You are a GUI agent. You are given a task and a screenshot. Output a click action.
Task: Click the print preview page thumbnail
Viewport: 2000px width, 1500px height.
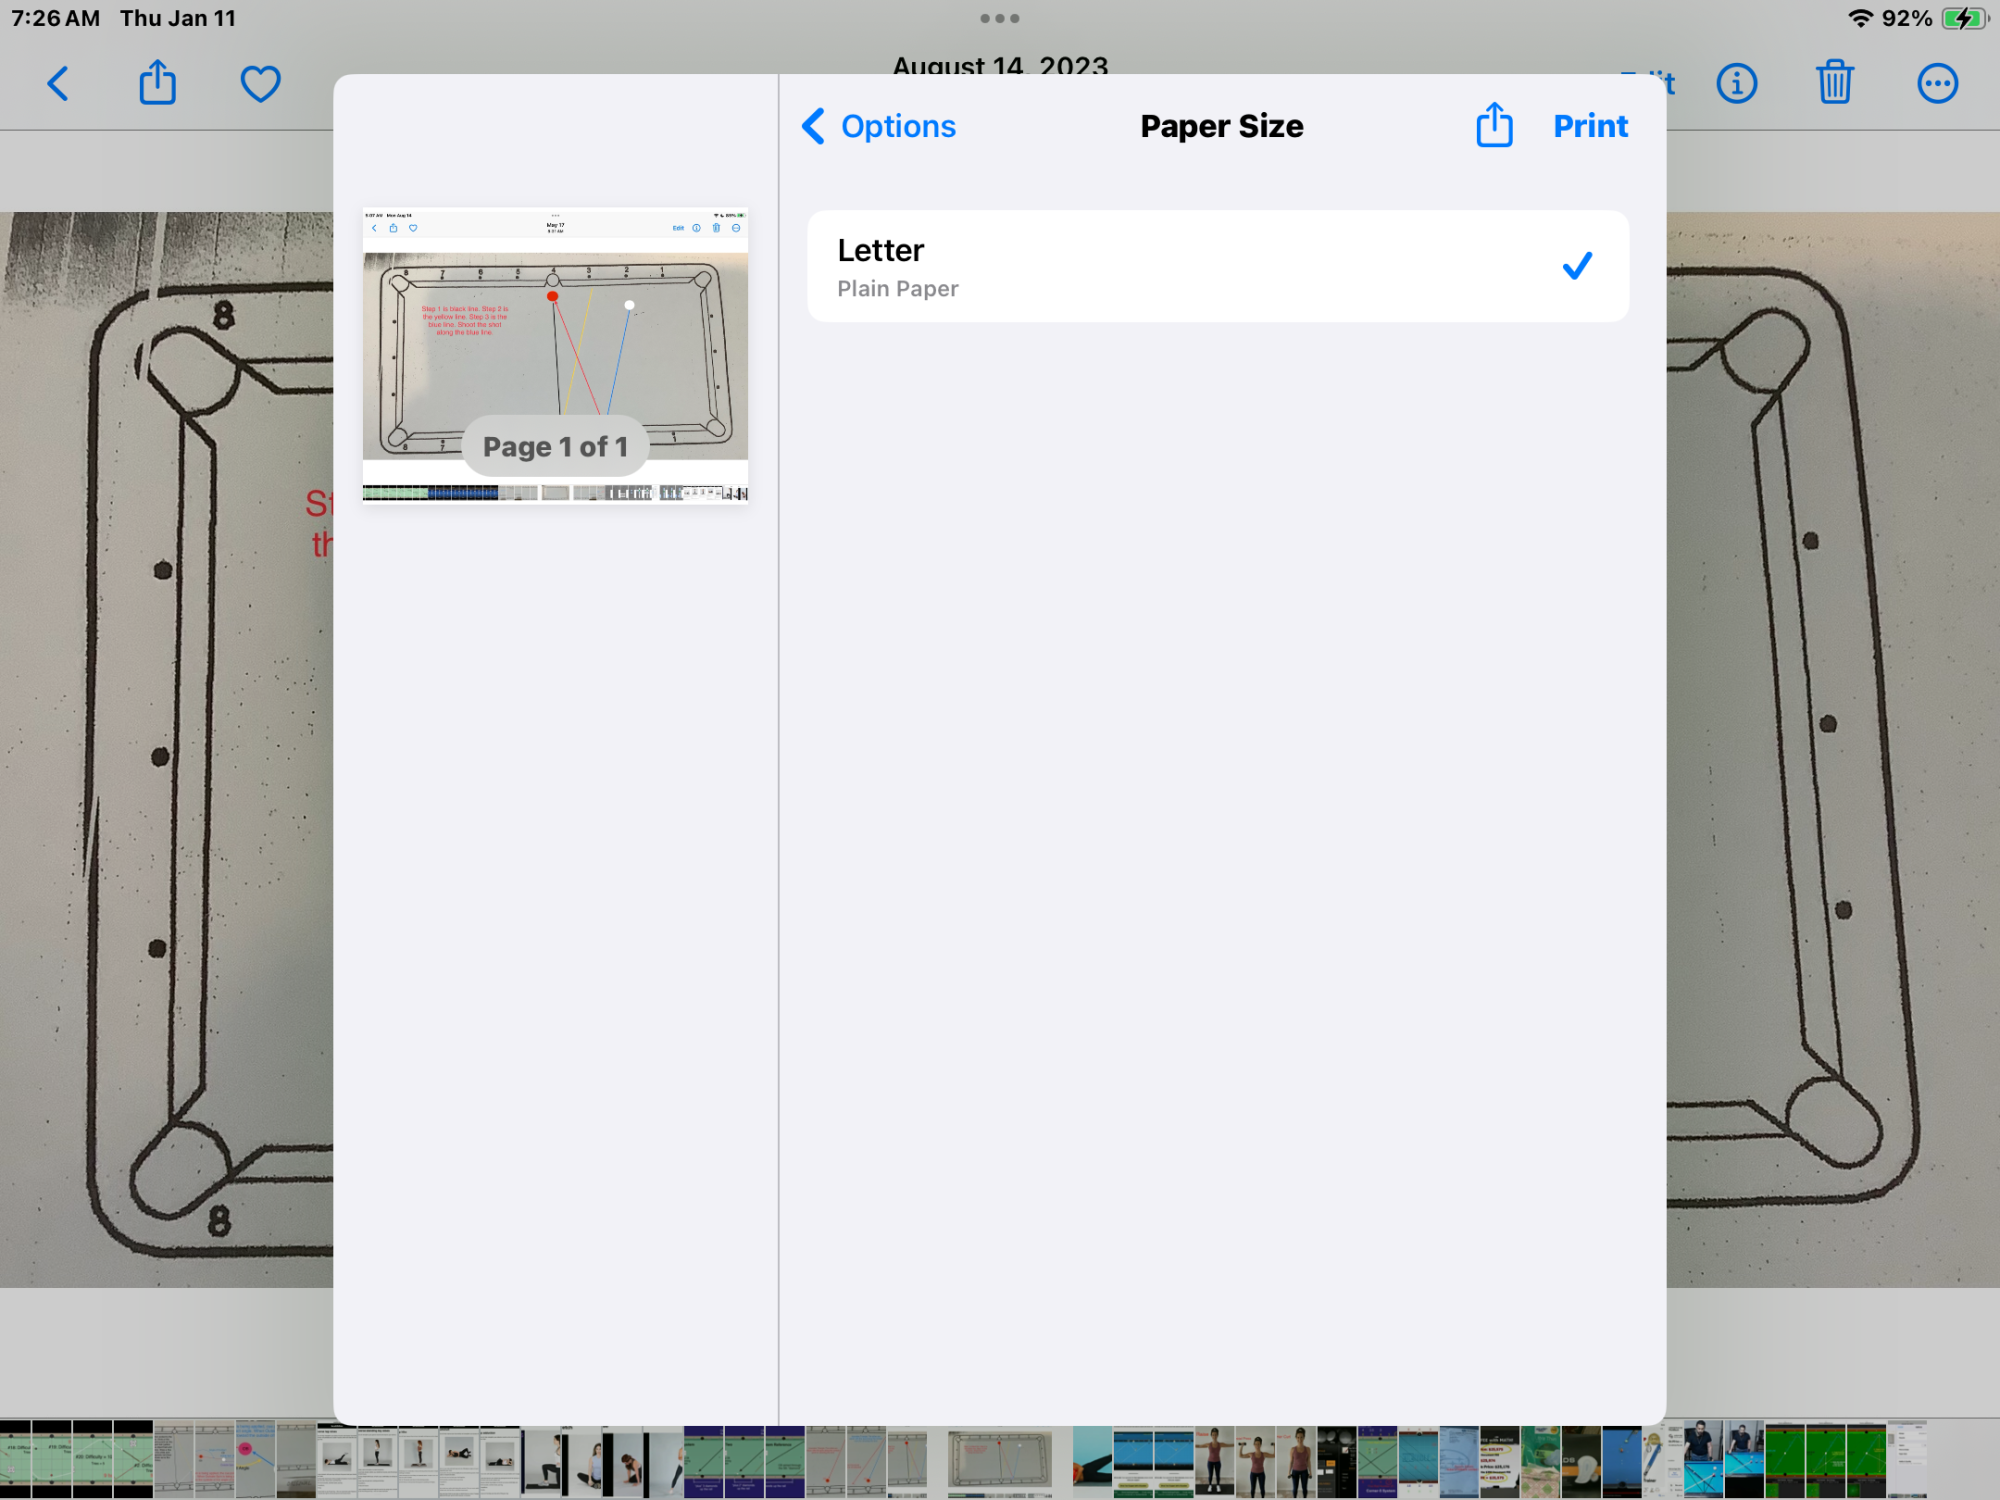click(555, 330)
